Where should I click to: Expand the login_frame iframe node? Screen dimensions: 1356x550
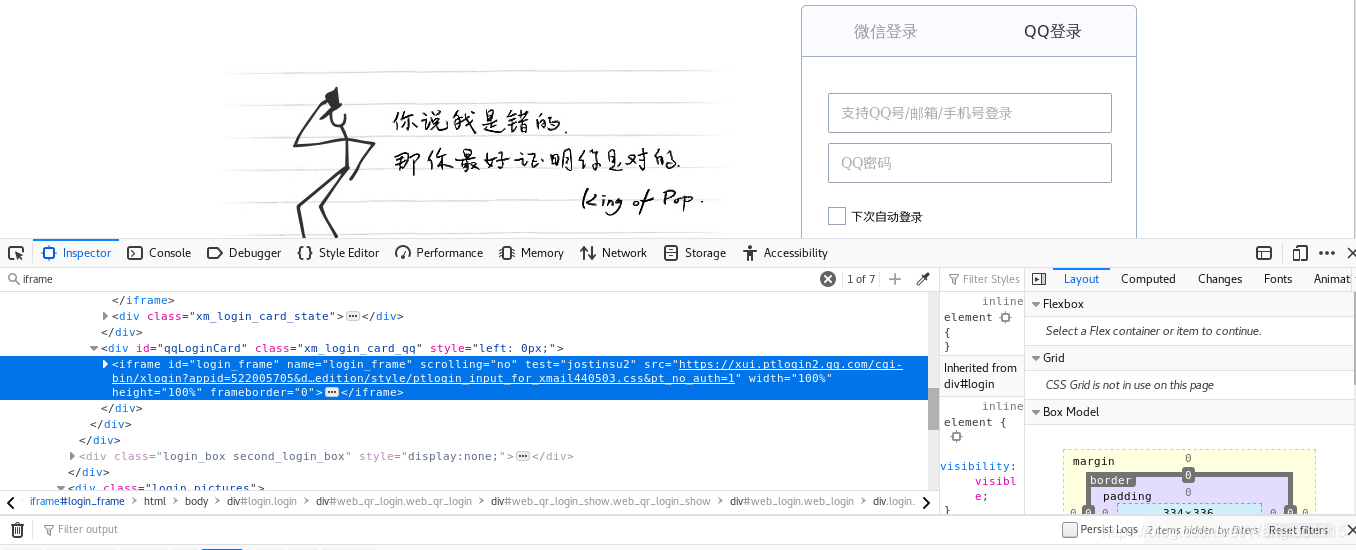click(106, 364)
